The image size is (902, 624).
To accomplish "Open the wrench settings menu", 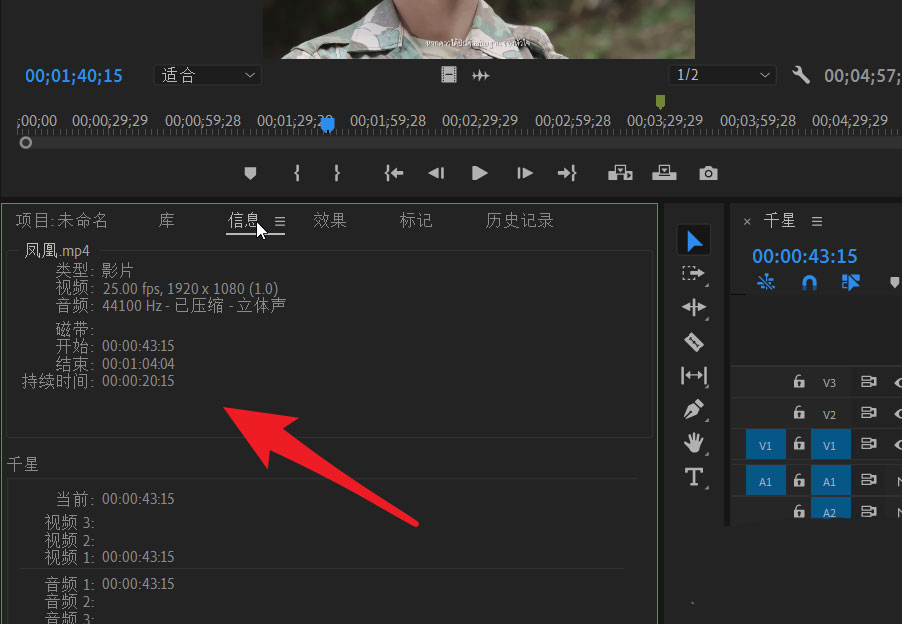I will tap(800, 75).
